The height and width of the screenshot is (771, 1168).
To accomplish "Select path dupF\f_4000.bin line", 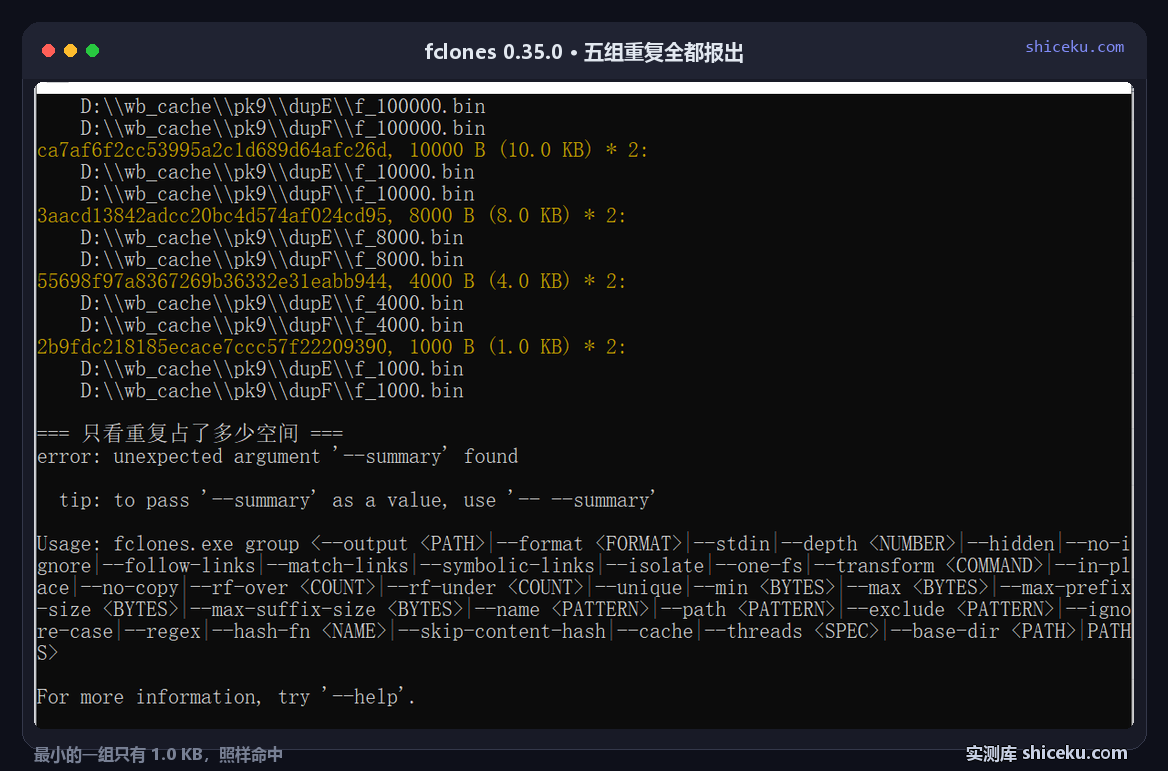I will pos(272,325).
